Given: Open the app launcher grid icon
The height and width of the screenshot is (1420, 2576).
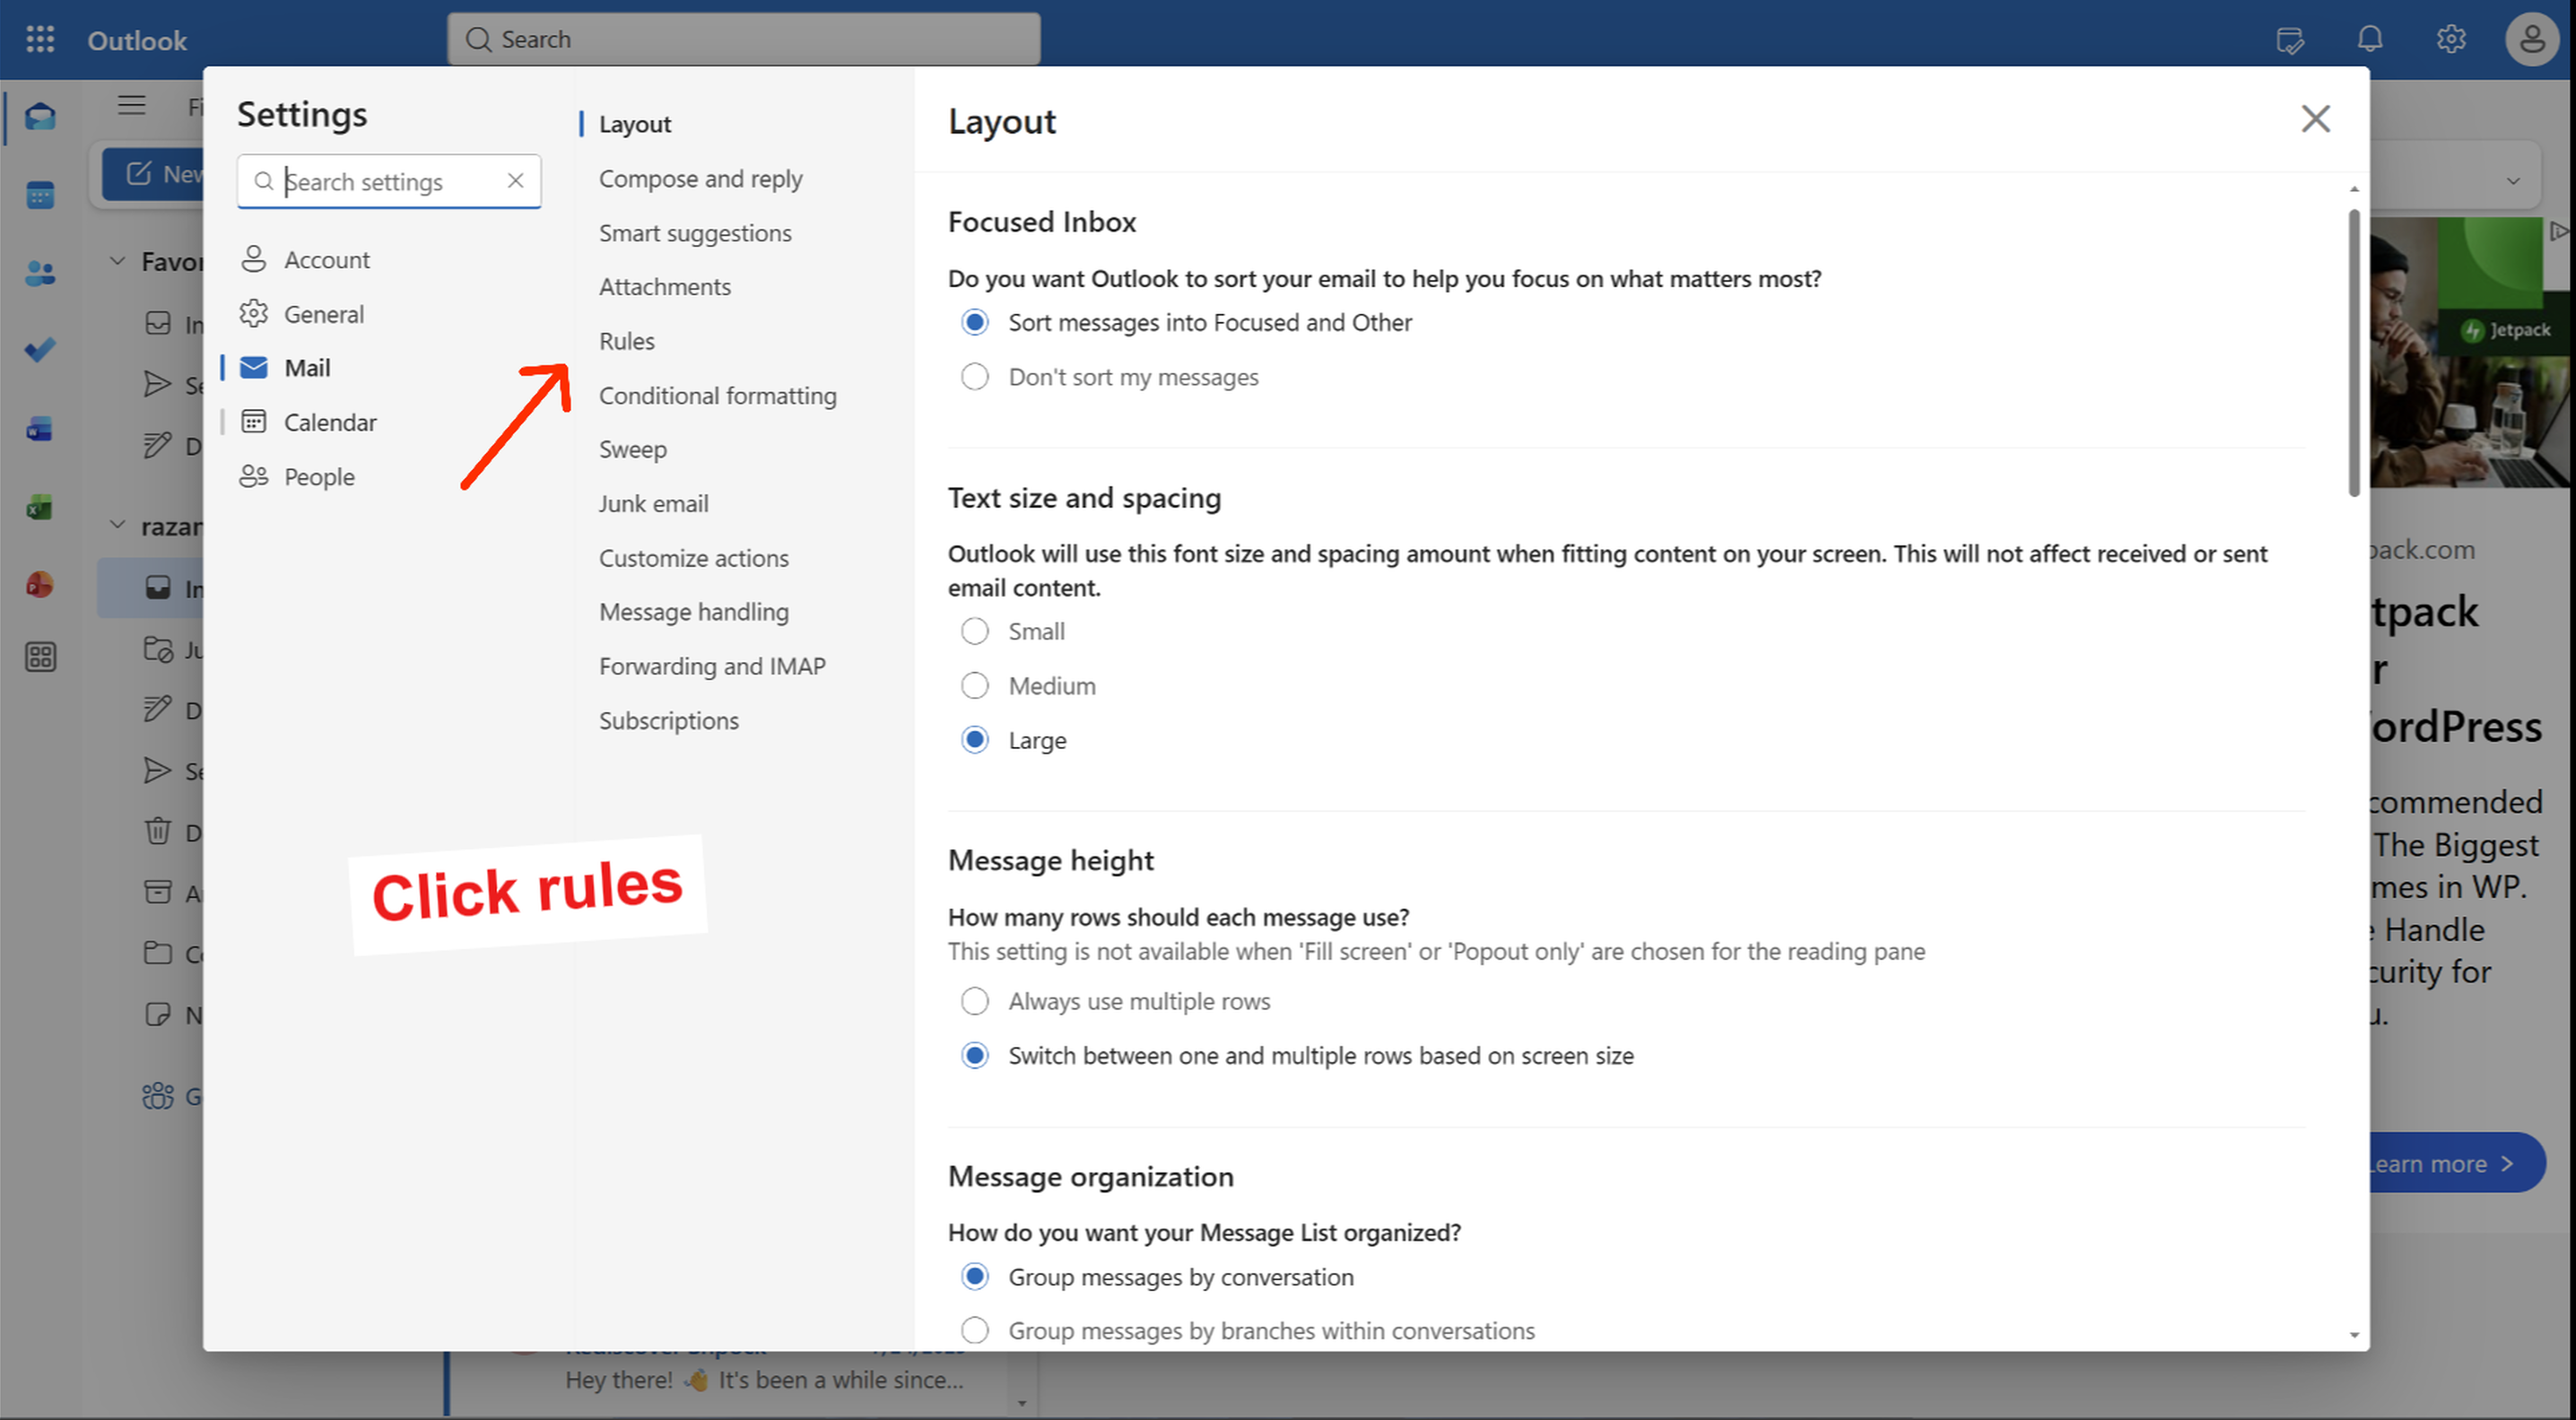Looking at the screenshot, I should [40, 39].
